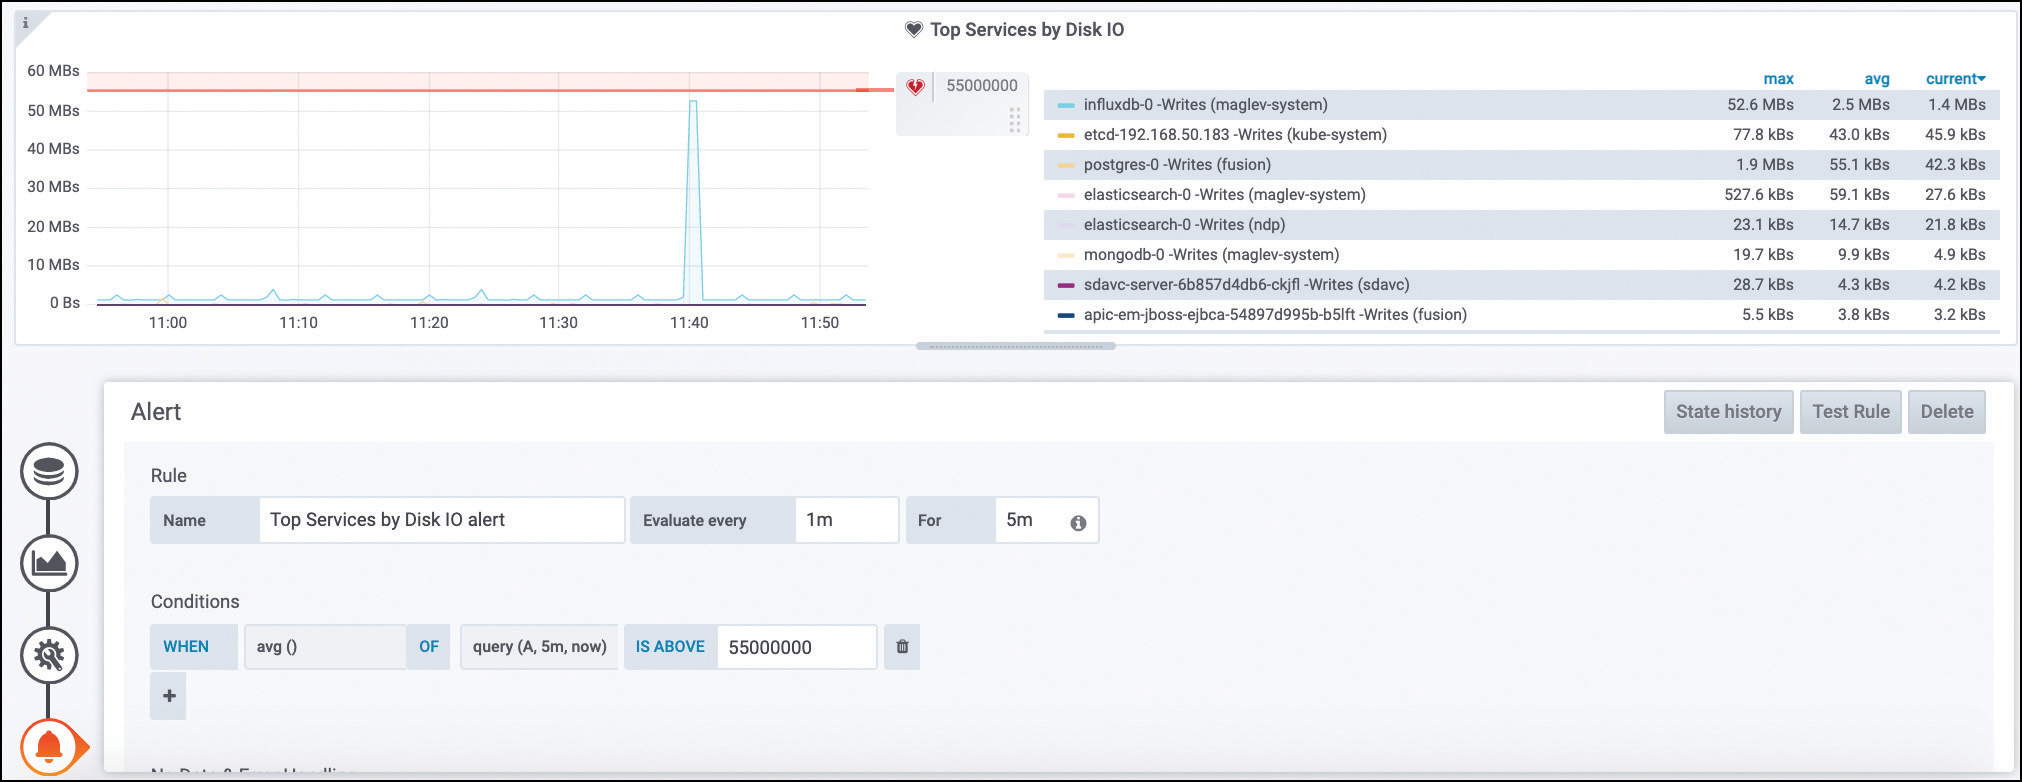Click the State history button

(x=1728, y=412)
